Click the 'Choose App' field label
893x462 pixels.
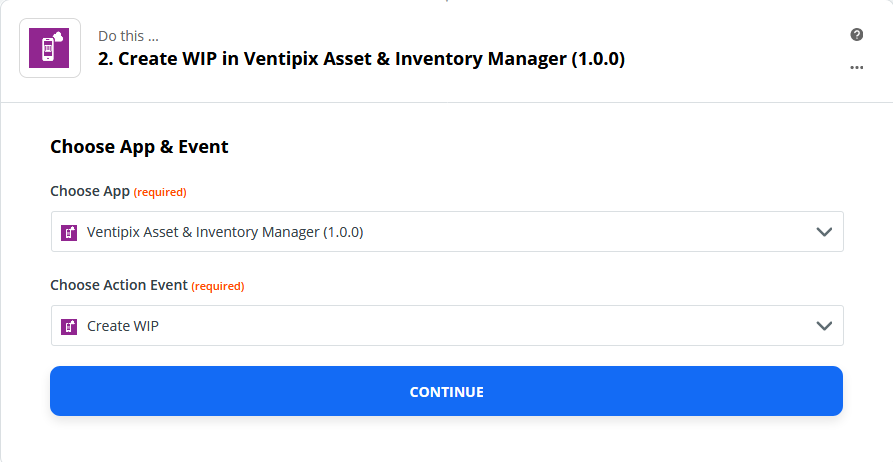point(90,191)
